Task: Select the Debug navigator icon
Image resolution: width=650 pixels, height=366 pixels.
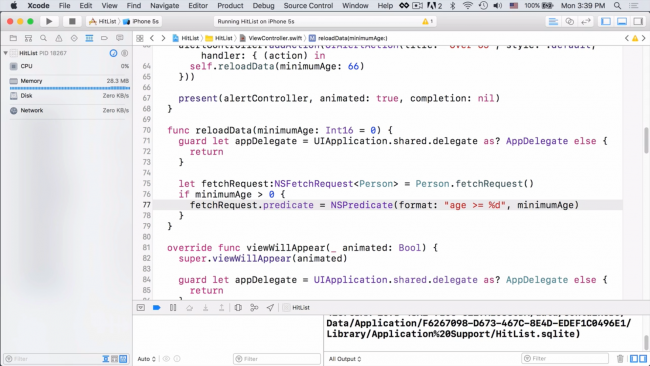Action: tap(89, 38)
